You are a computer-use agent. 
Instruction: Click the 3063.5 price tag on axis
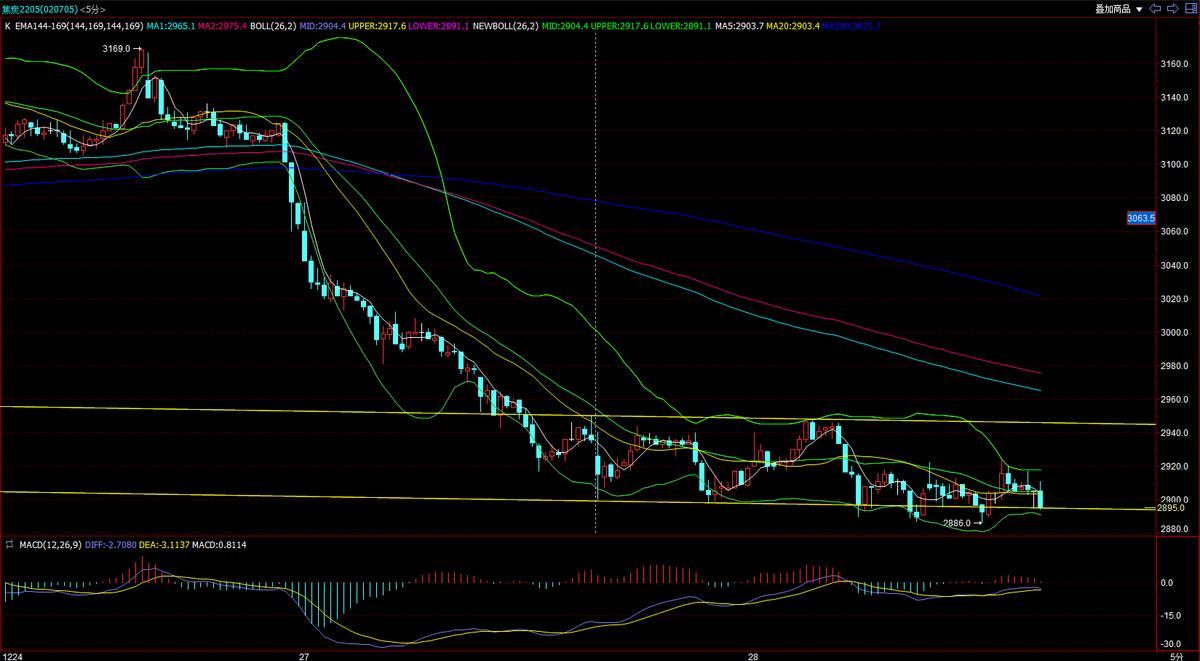[x=1140, y=217]
